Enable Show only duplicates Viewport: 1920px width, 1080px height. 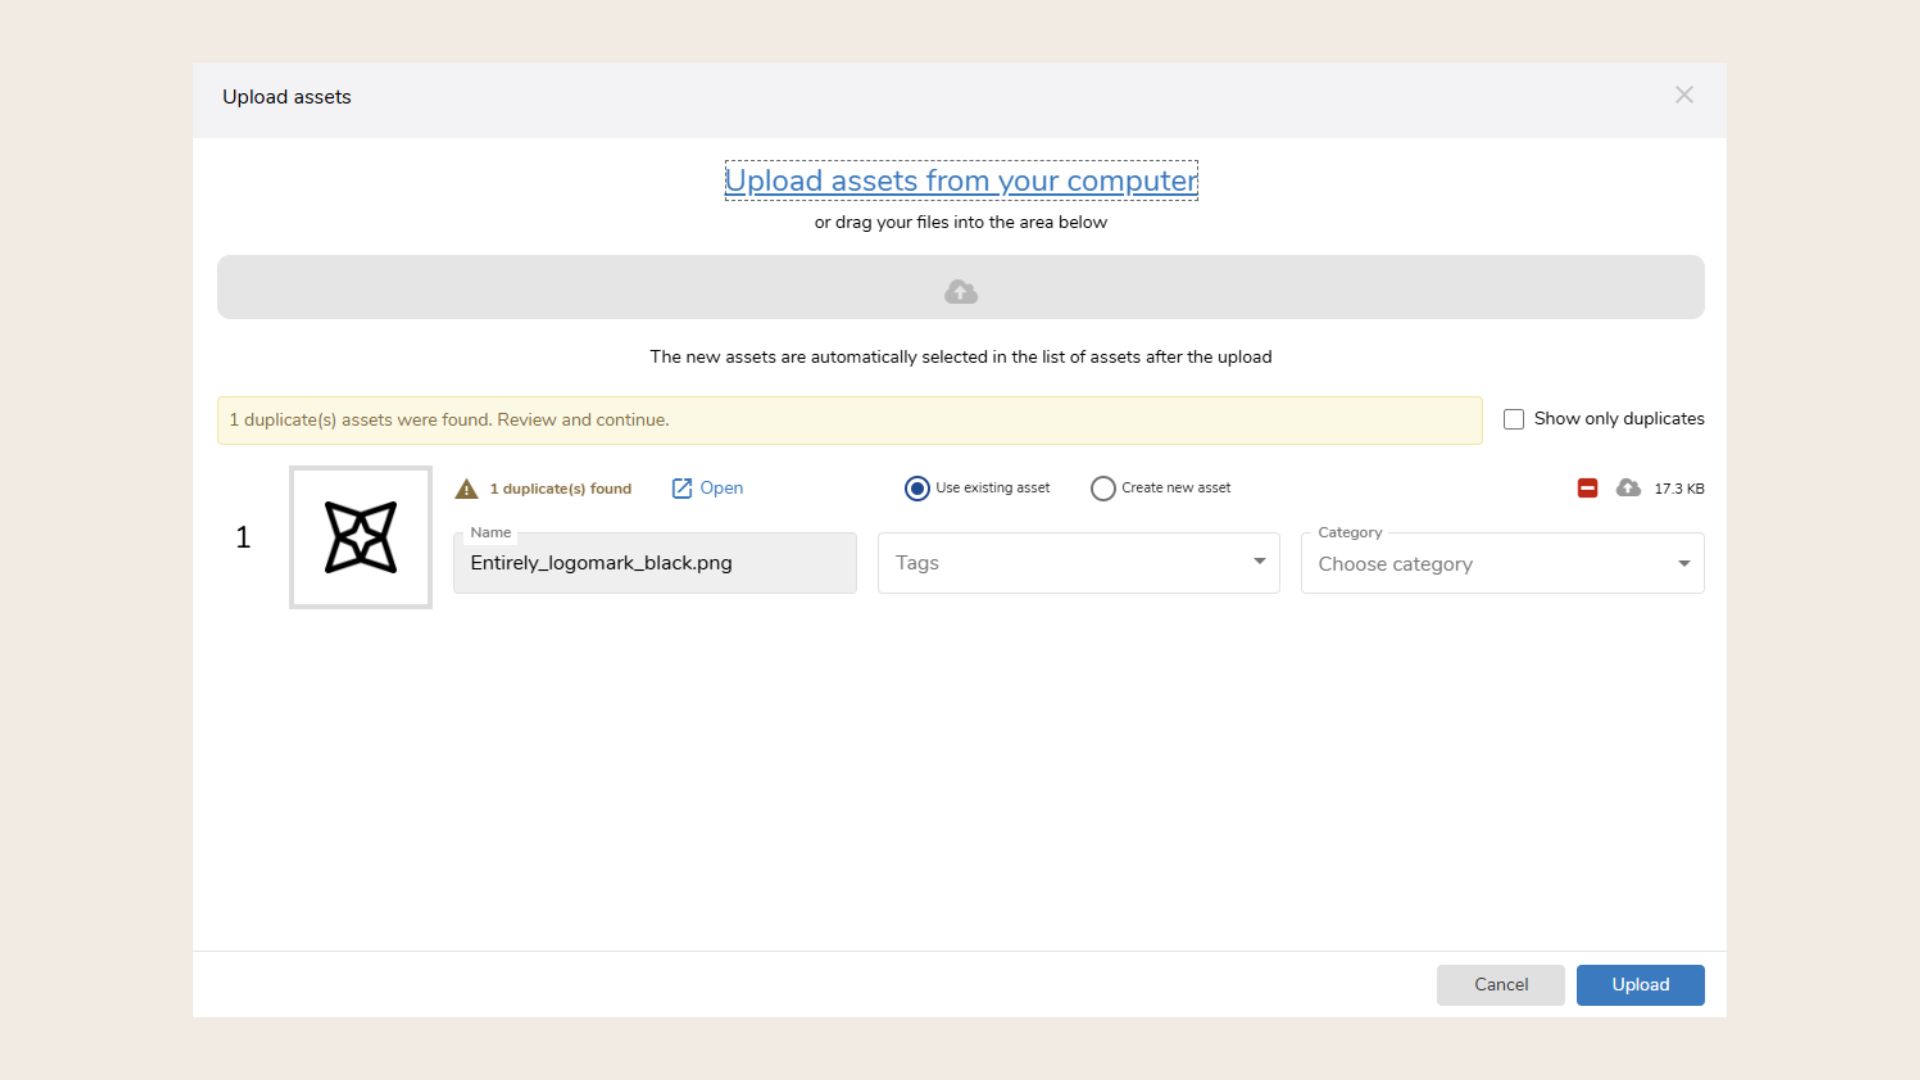pos(1513,419)
